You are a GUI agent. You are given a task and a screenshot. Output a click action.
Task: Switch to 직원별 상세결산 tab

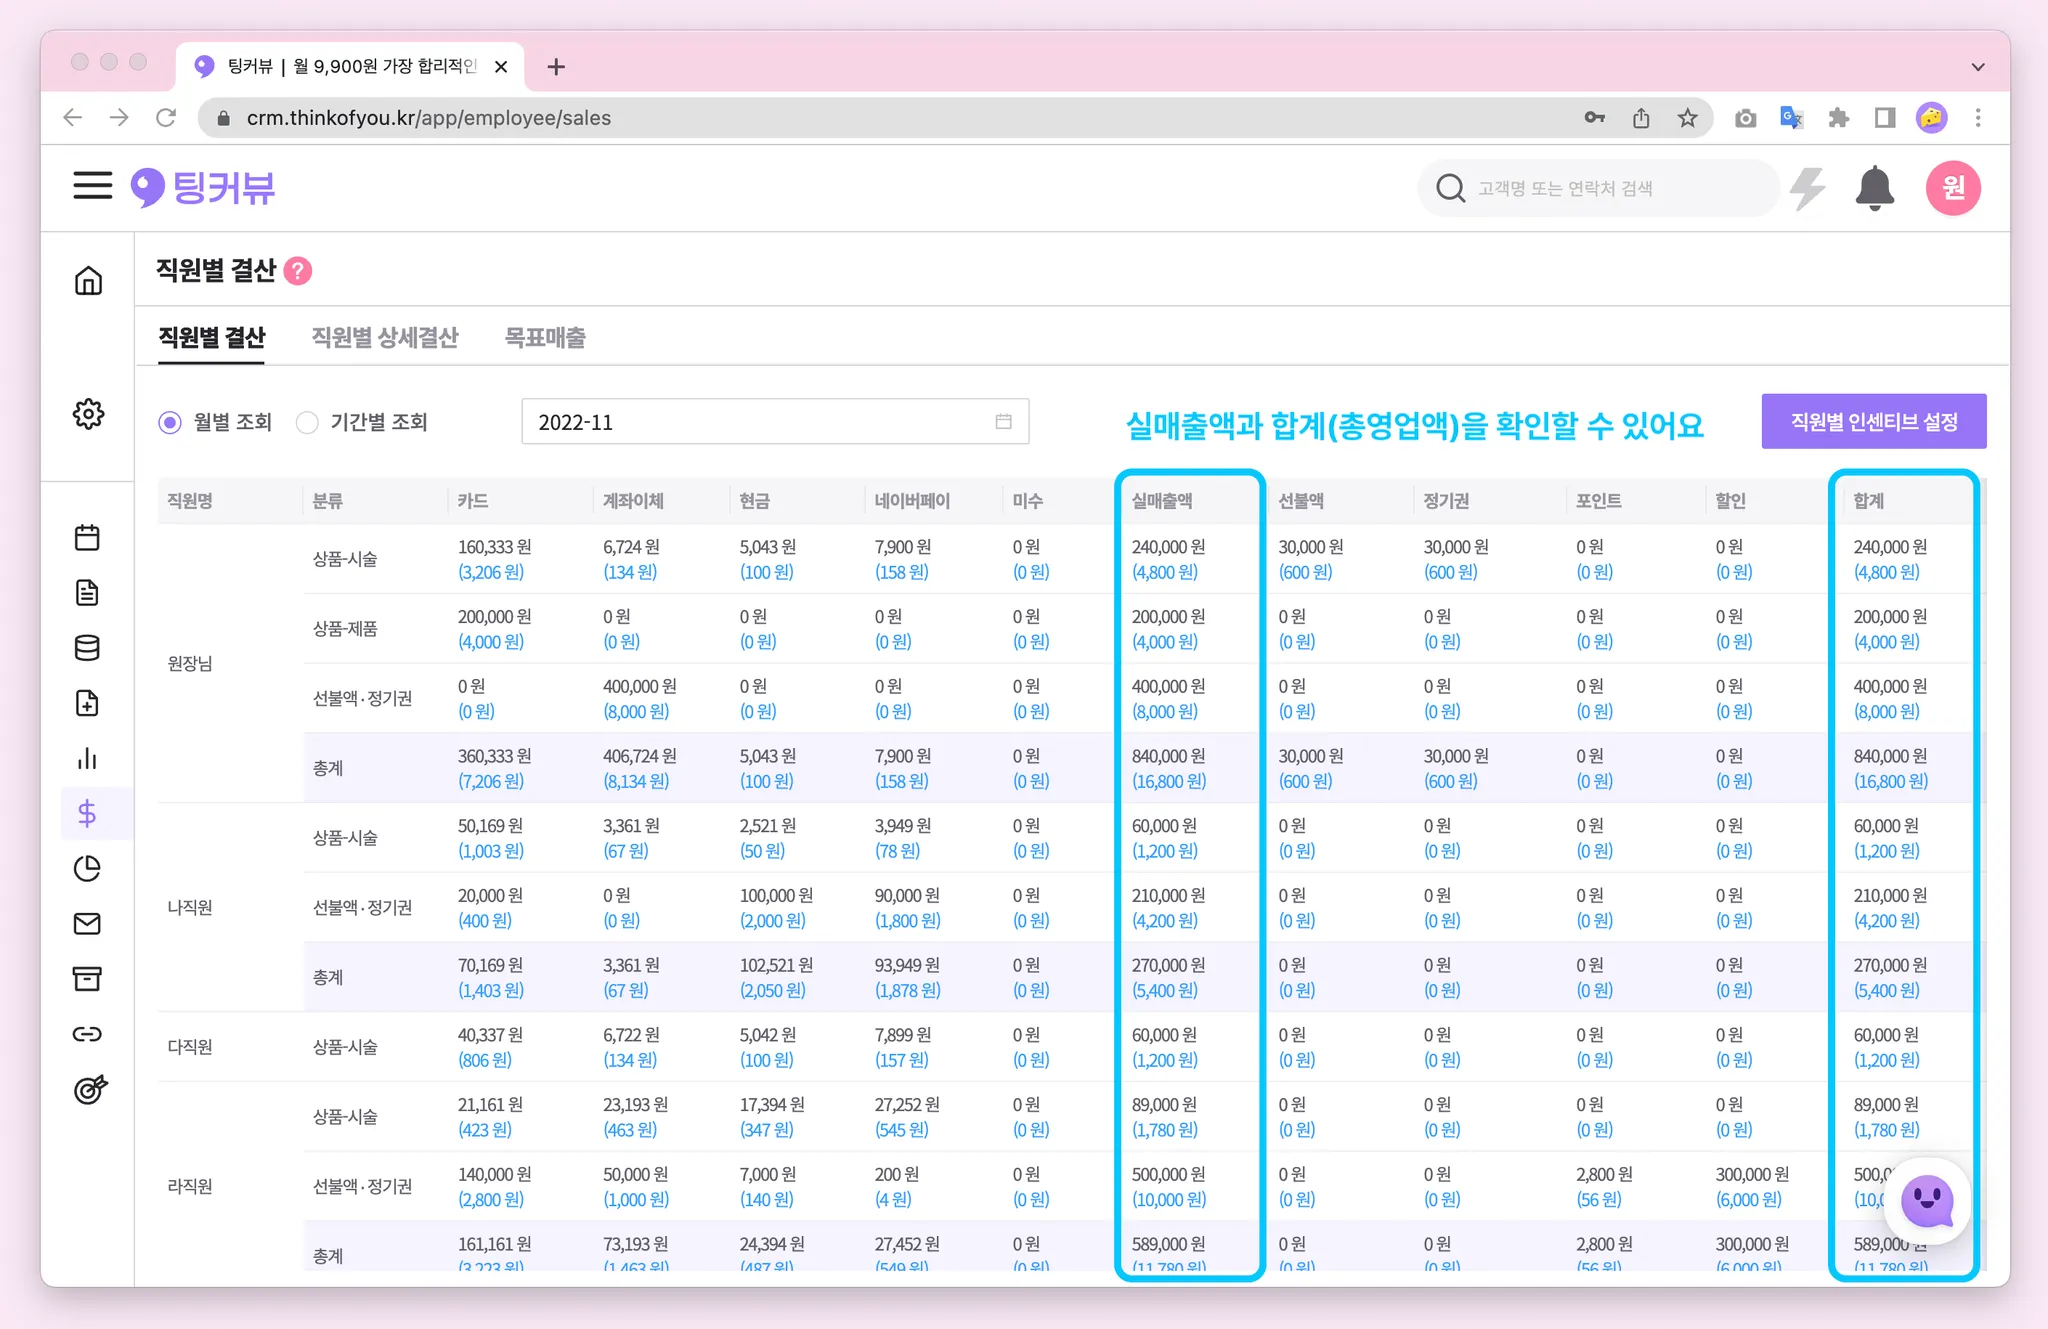(x=385, y=338)
